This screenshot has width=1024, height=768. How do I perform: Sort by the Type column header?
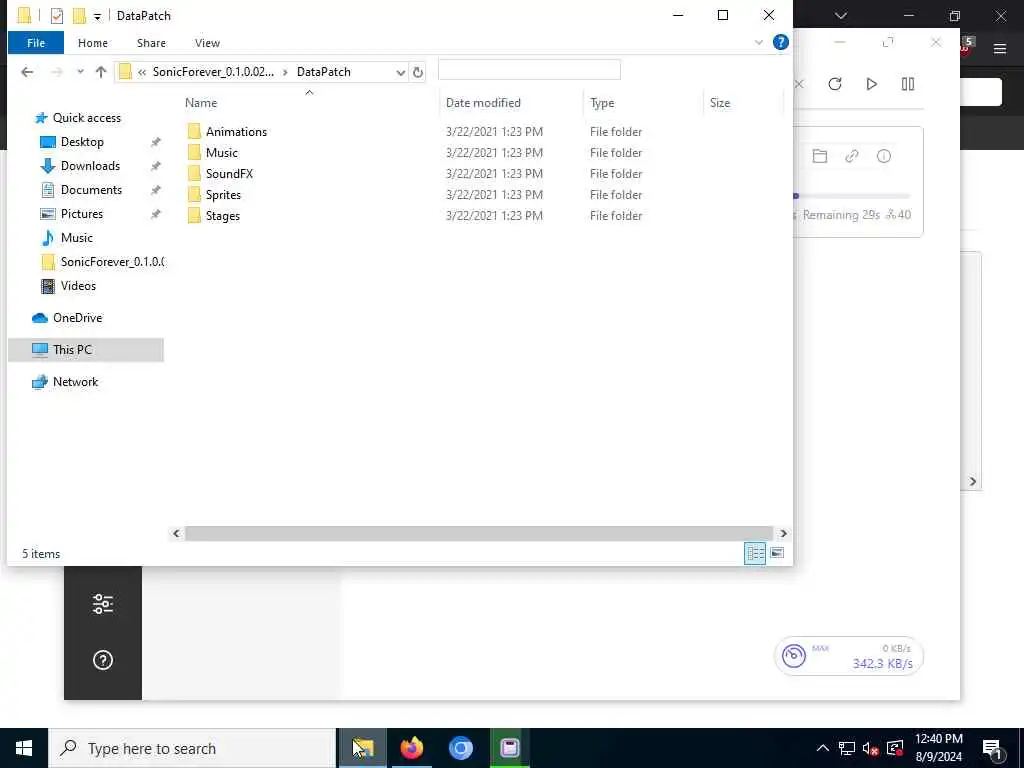pos(601,103)
